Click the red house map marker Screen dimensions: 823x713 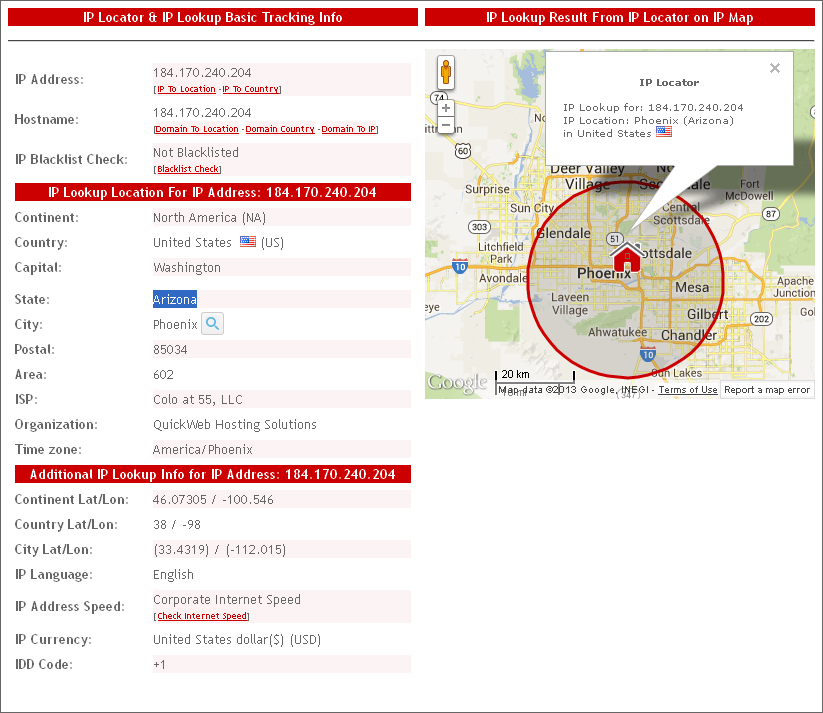click(x=627, y=257)
